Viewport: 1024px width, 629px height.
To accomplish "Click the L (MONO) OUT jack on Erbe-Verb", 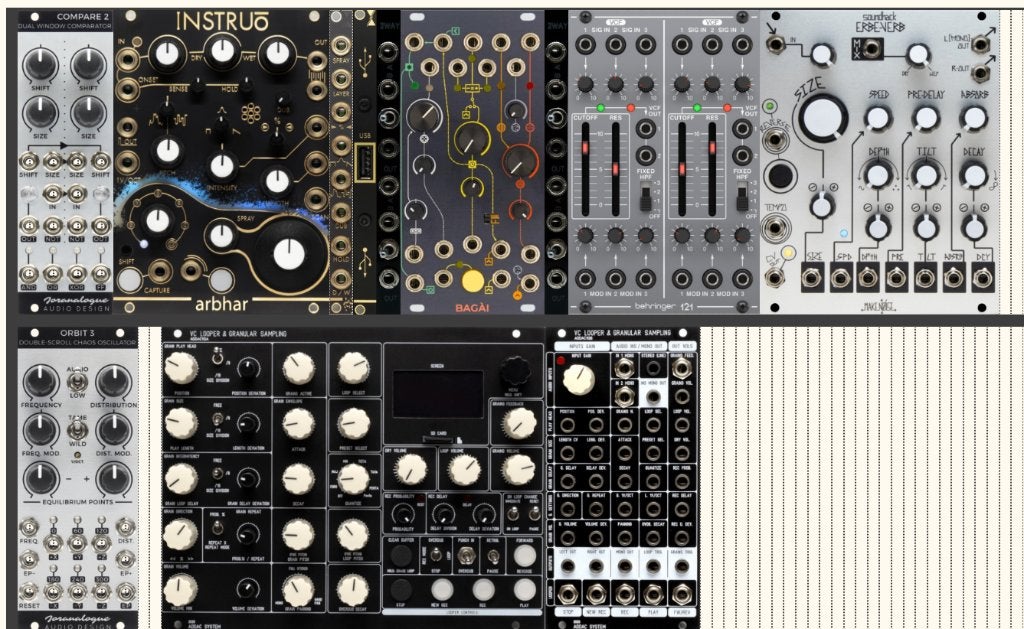I will click(x=979, y=44).
